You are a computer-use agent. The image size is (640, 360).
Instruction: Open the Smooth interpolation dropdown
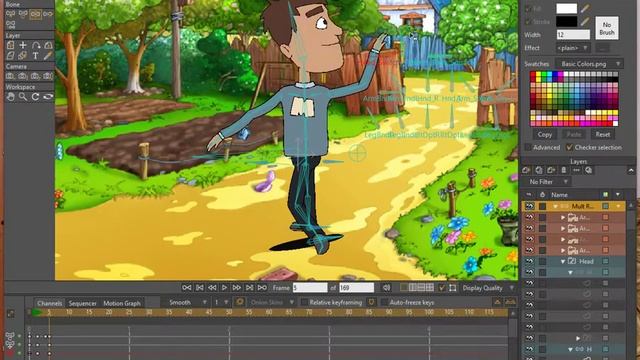(187, 302)
